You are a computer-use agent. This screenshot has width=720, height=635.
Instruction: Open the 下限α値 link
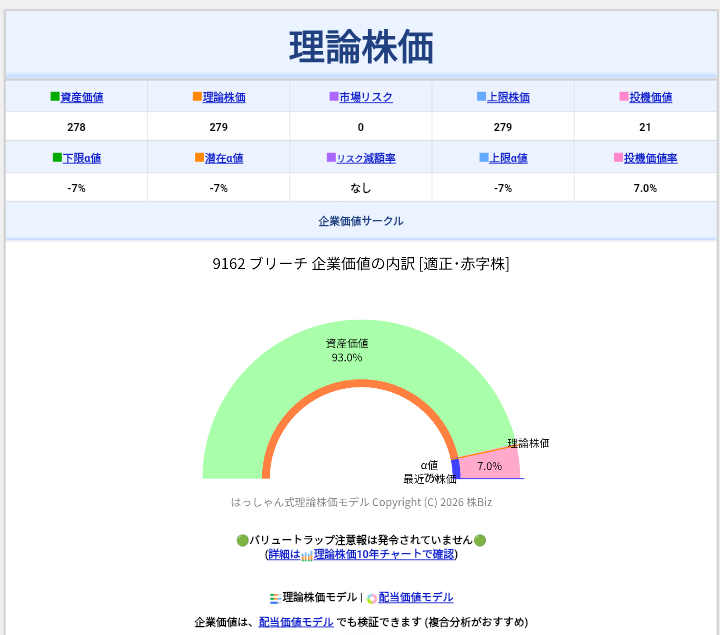(x=82, y=158)
